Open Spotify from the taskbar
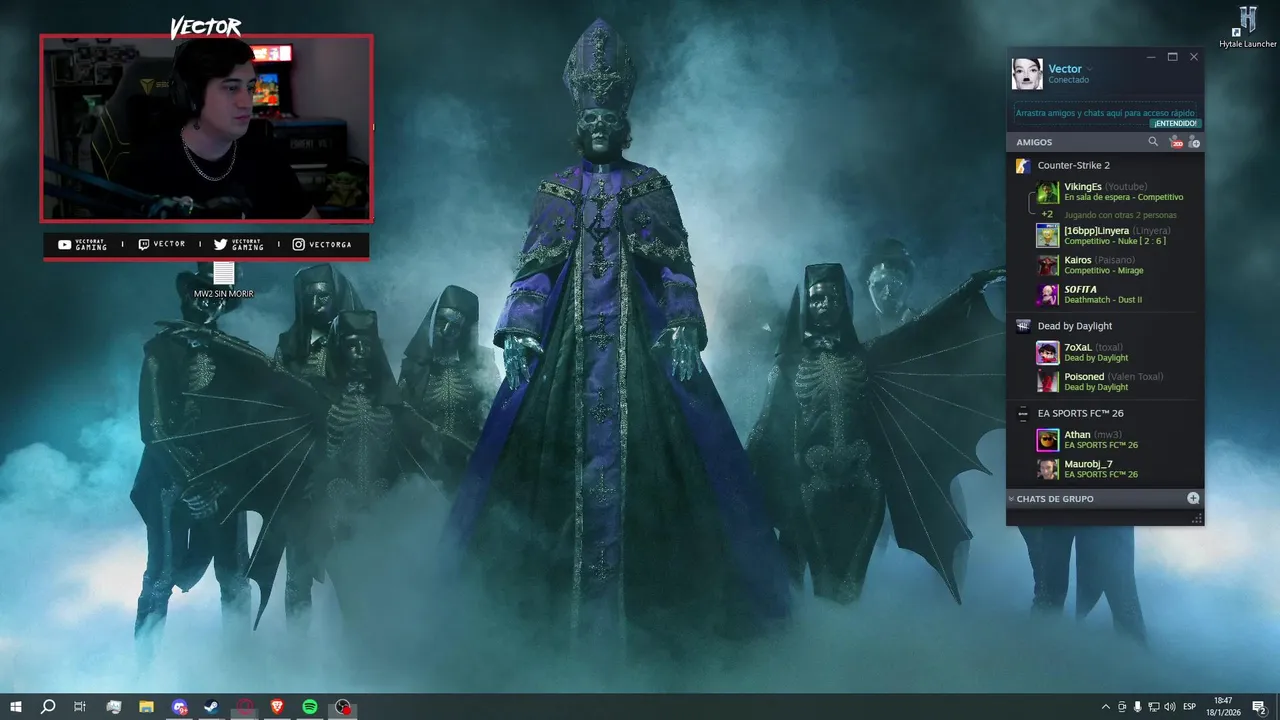Viewport: 1280px width, 720px height. tap(310, 707)
